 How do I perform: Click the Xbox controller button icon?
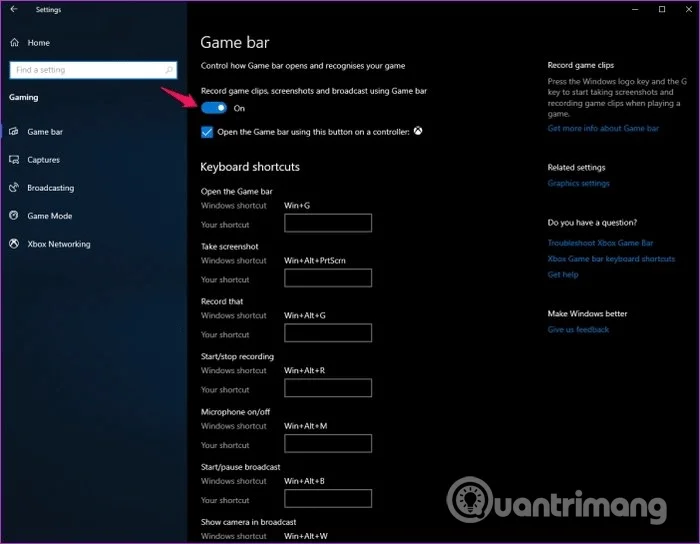[x=418, y=131]
